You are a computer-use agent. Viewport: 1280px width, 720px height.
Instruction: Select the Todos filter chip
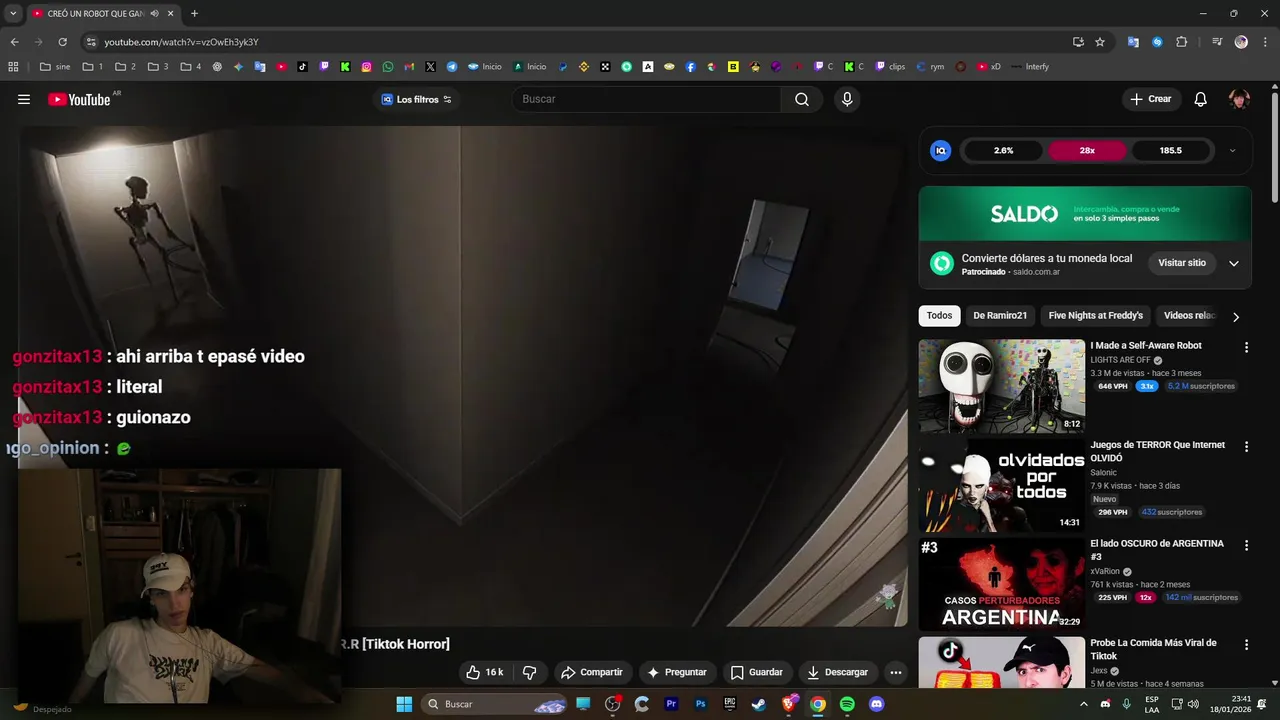tap(939, 316)
